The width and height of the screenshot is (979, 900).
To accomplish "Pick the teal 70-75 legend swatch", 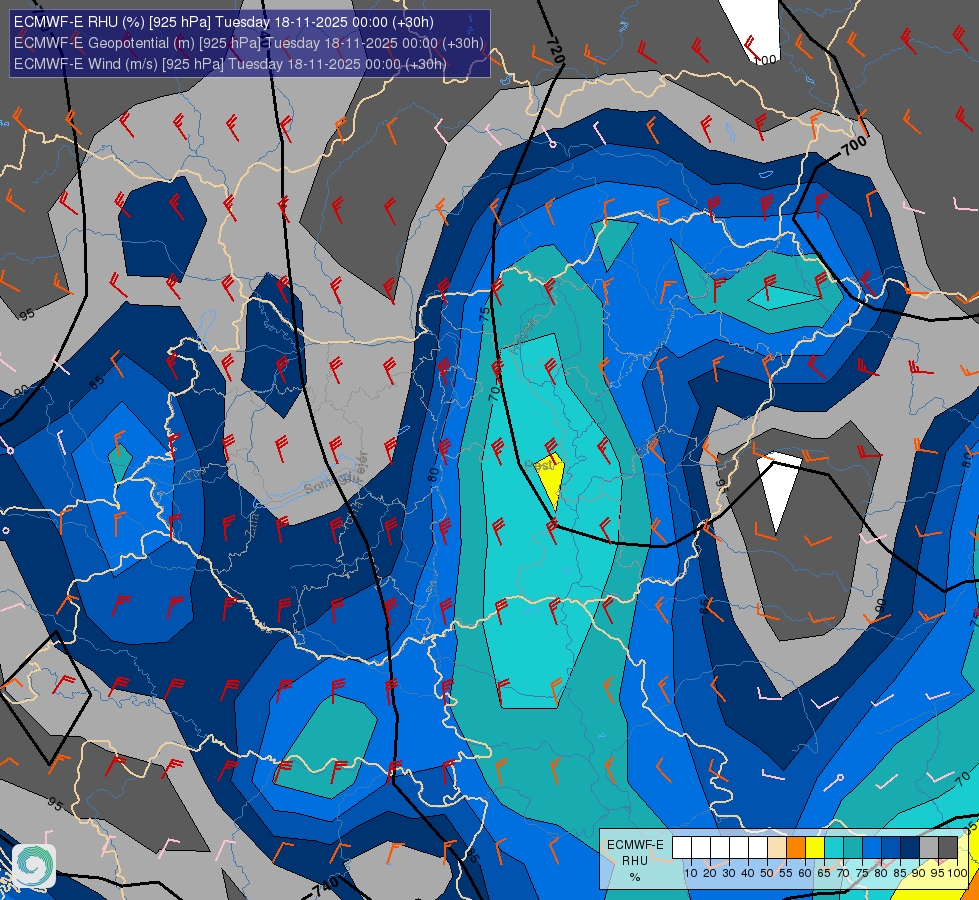I will coord(853,848).
